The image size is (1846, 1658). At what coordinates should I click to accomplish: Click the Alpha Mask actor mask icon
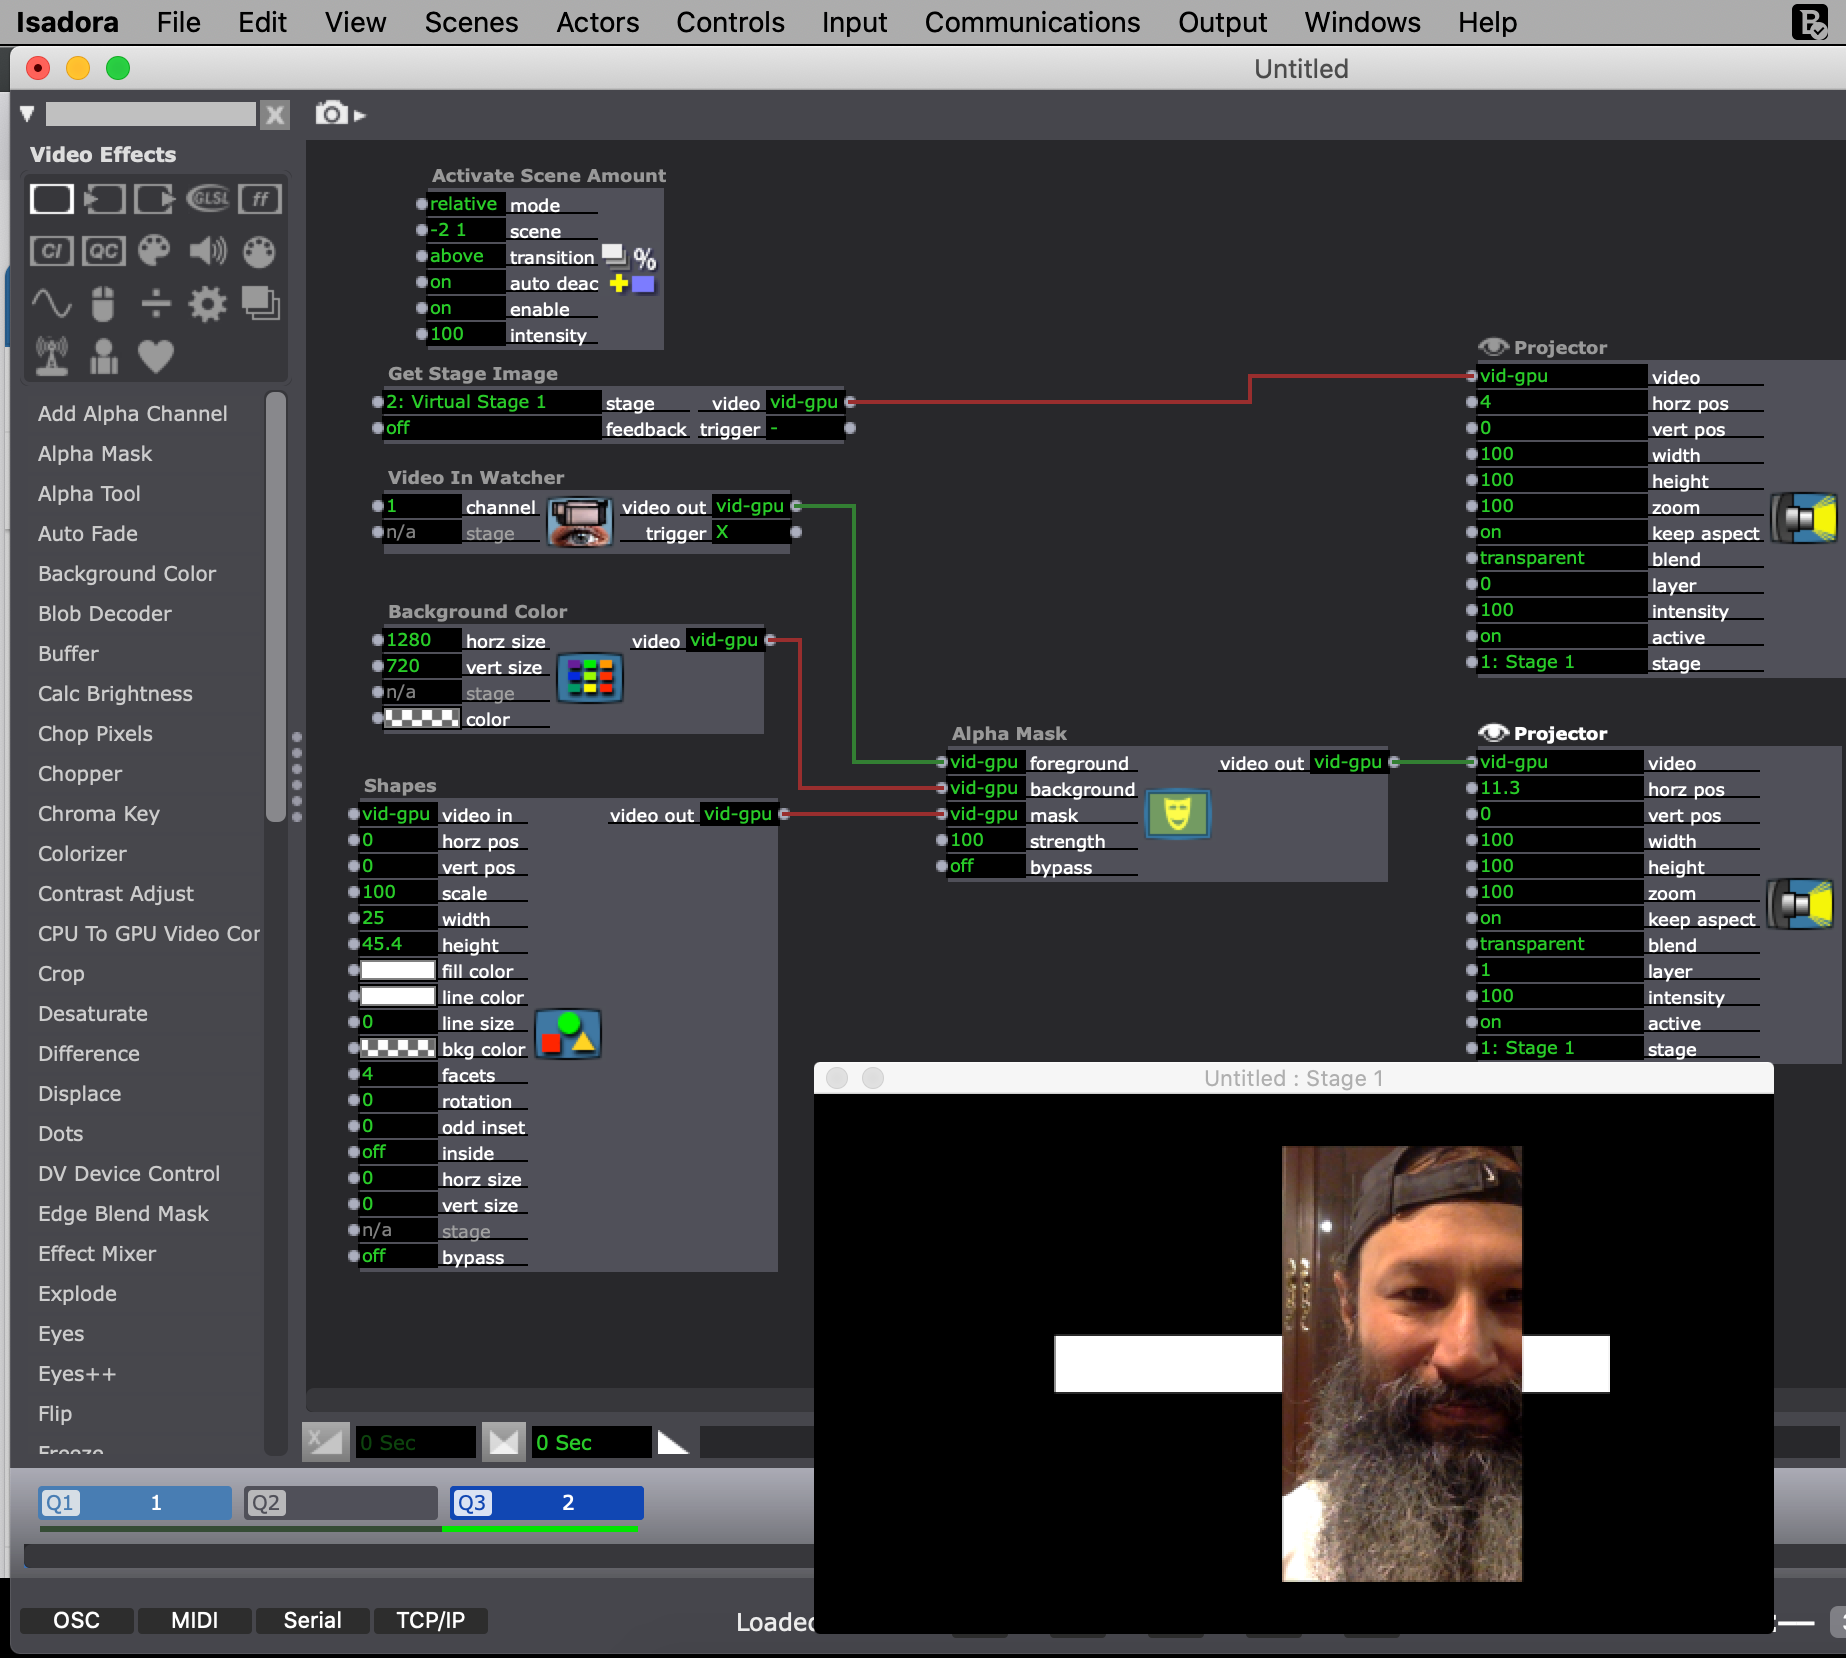(x=1177, y=814)
